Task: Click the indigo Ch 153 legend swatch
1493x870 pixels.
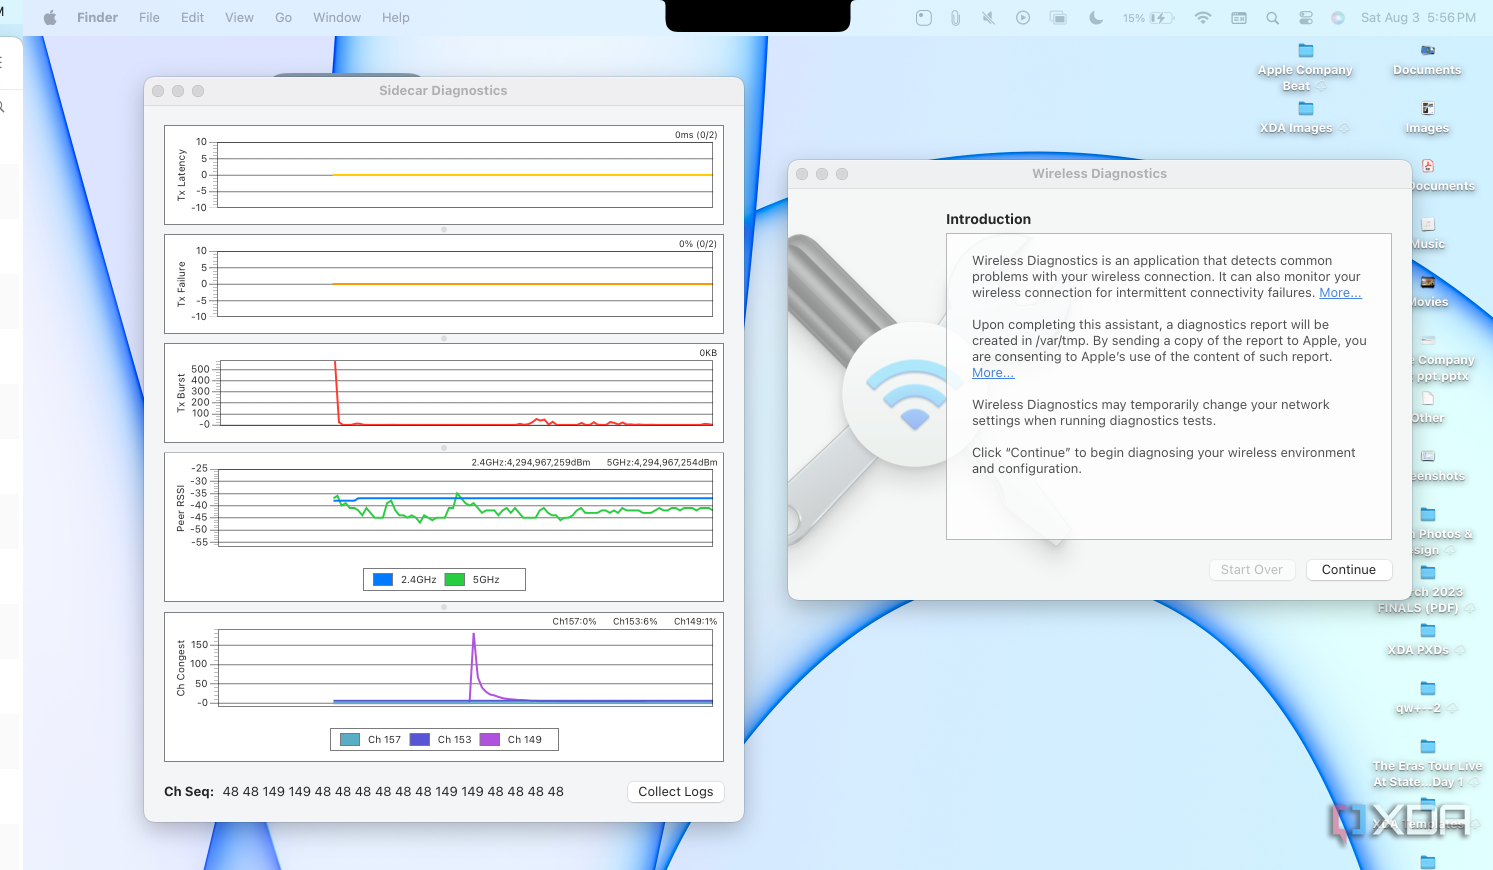Action: click(420, 739)
